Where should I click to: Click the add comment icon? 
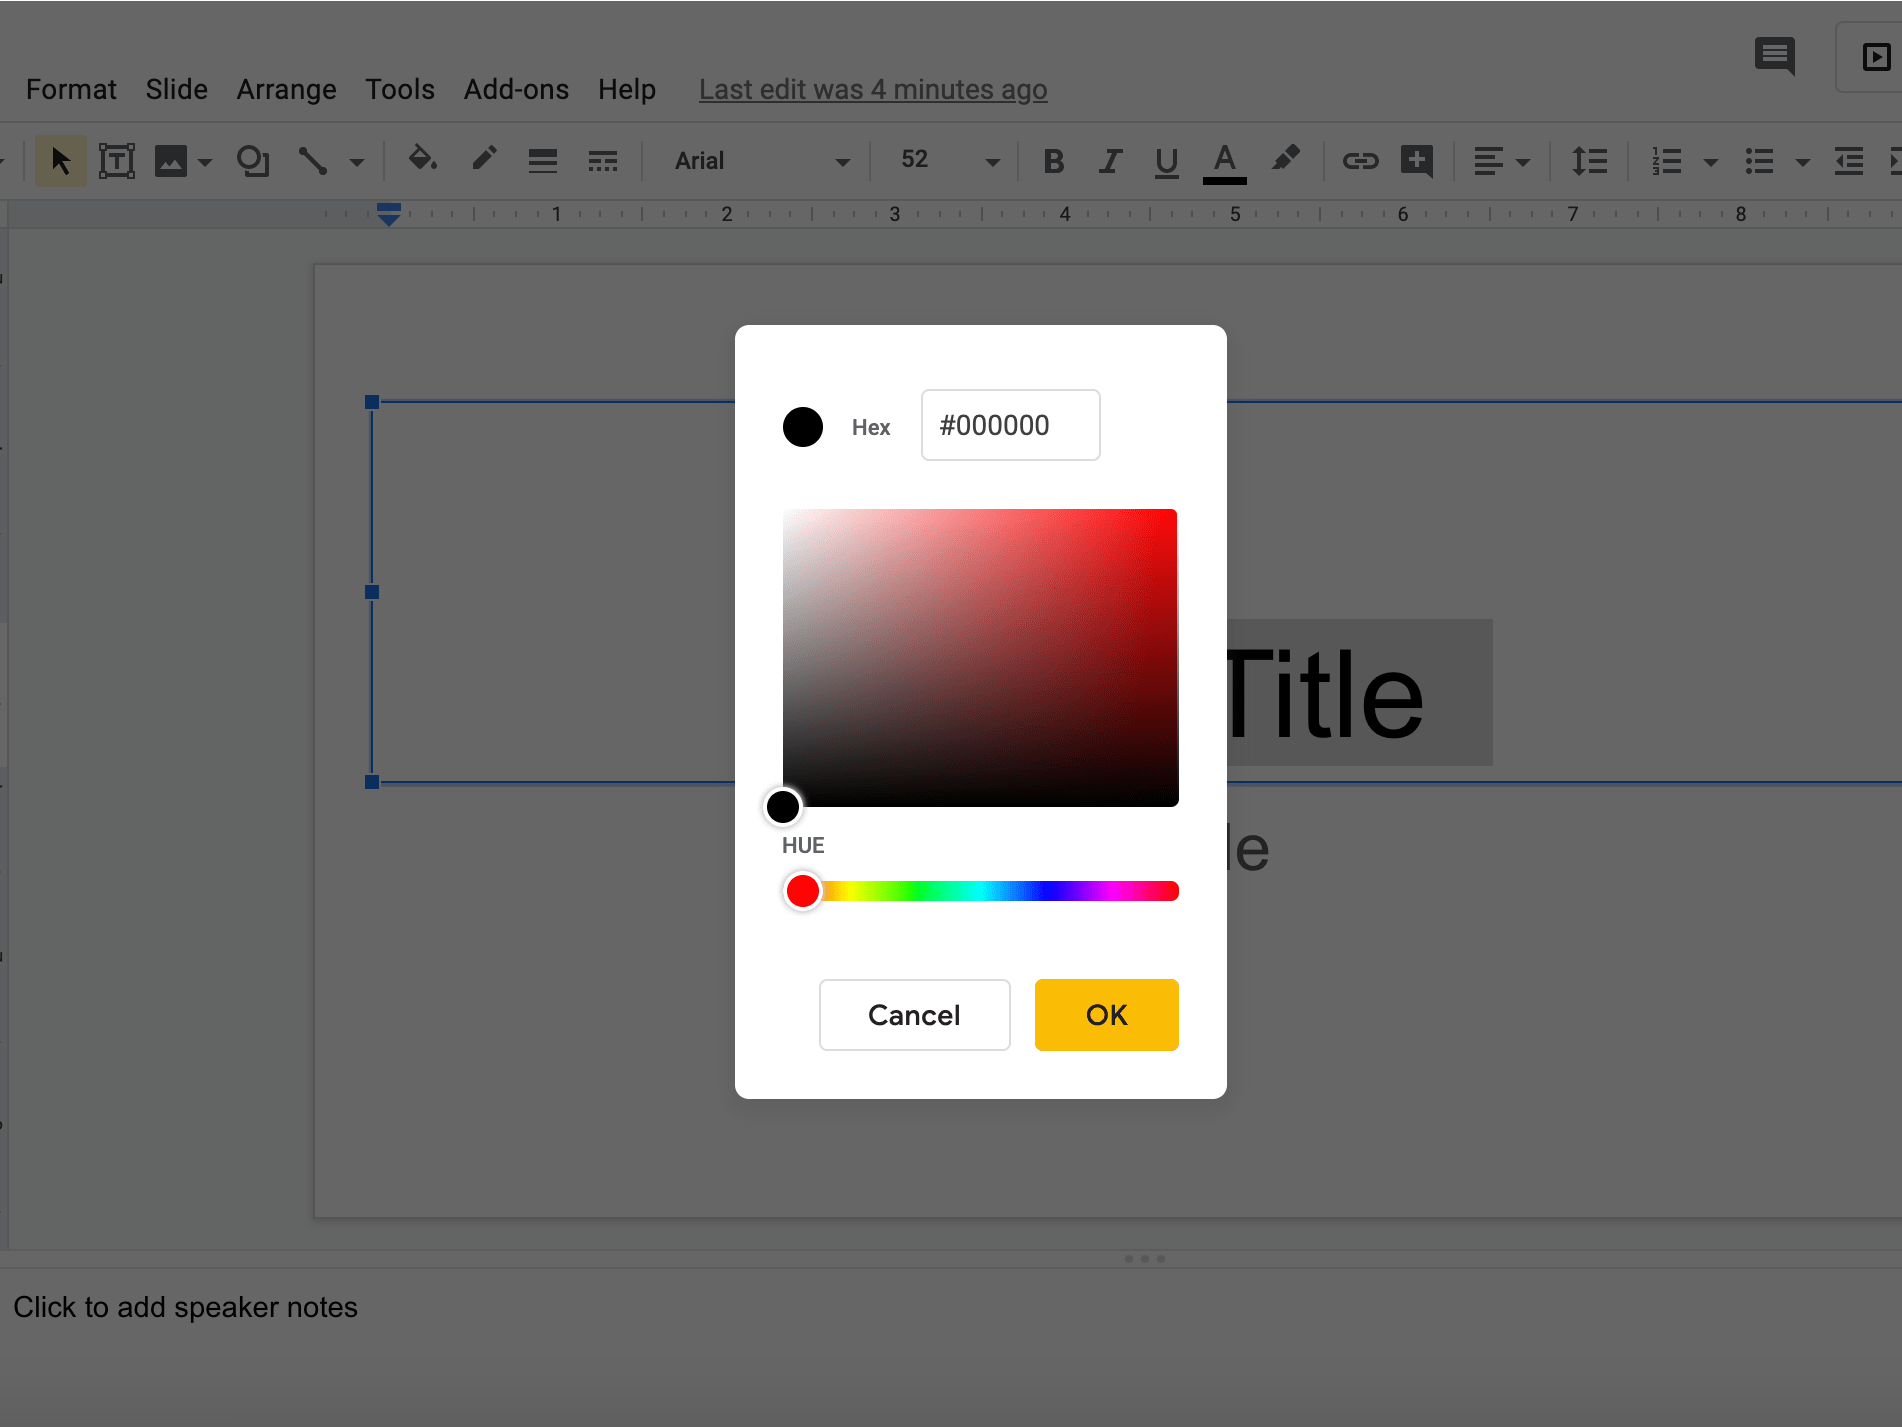click(1417, 161)
